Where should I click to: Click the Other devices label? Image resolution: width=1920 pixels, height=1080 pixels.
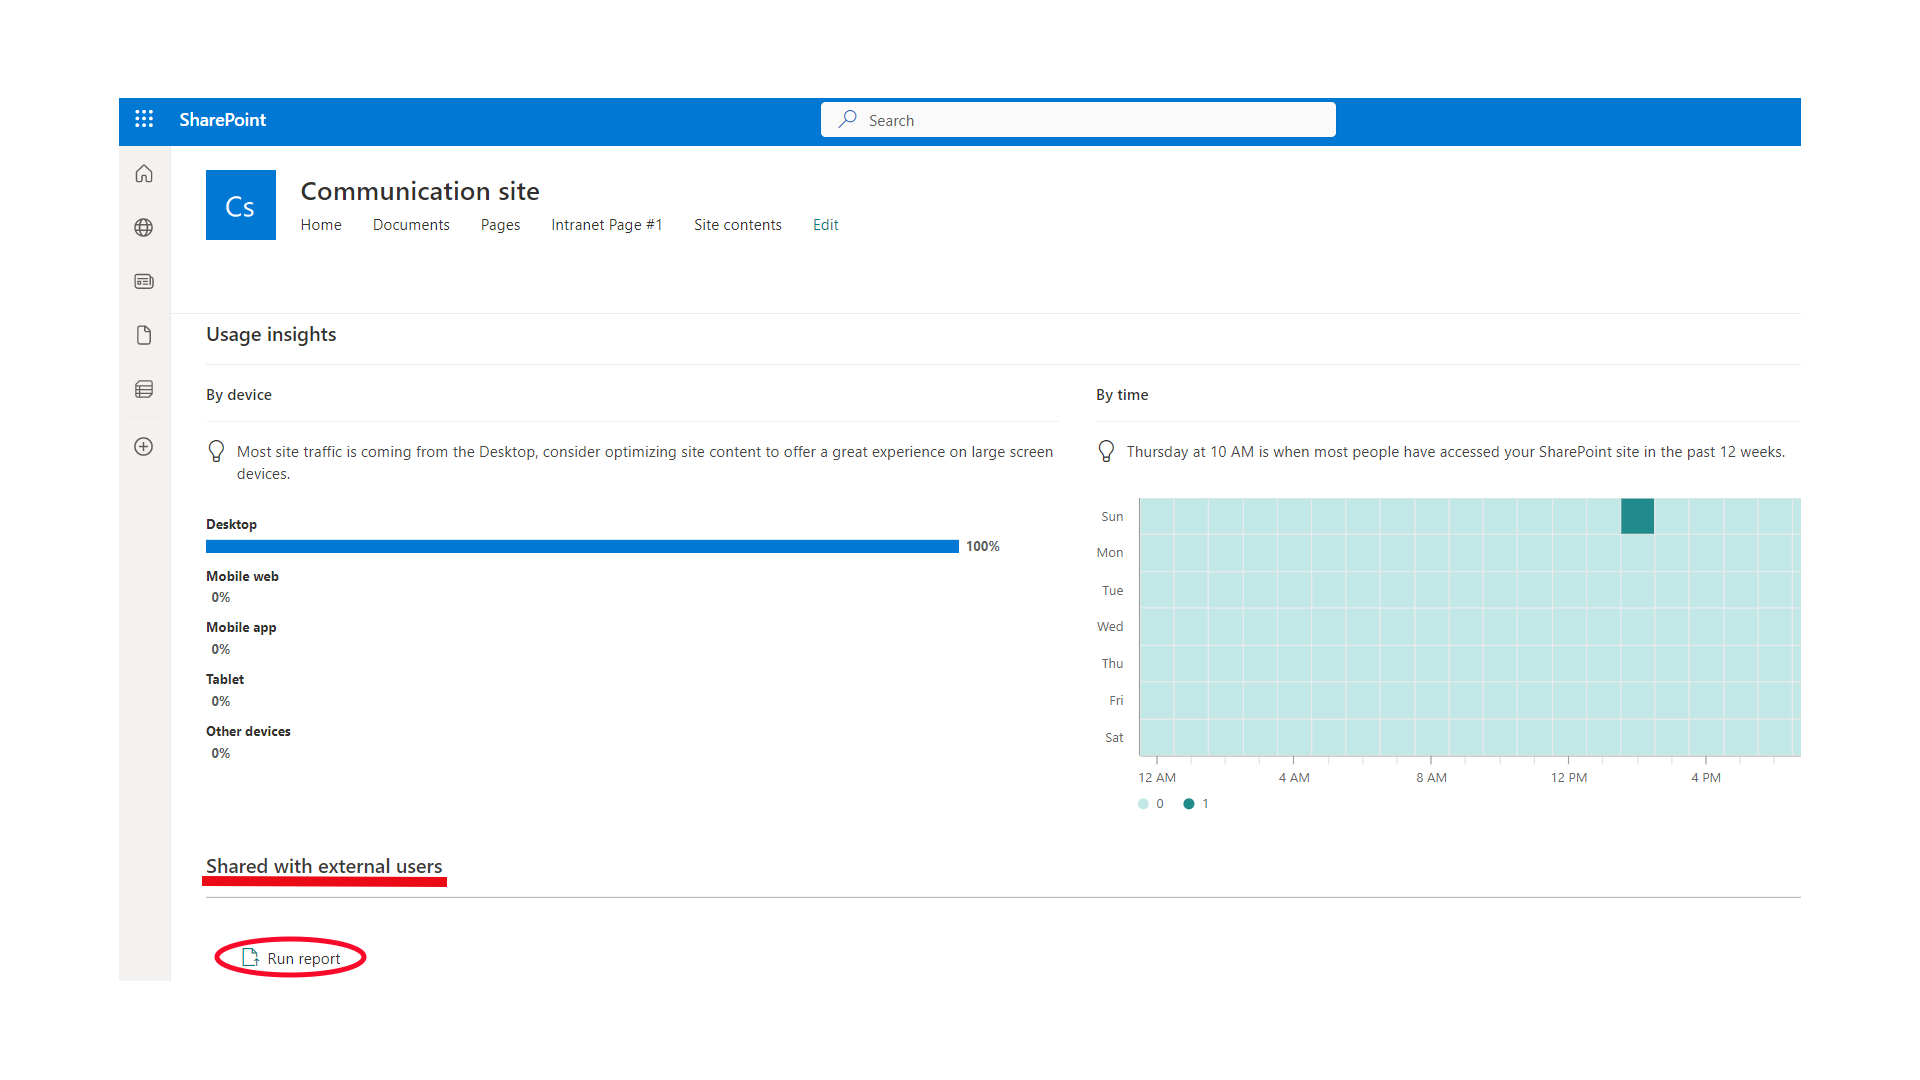pyautogui.click(x=248, y=731)
